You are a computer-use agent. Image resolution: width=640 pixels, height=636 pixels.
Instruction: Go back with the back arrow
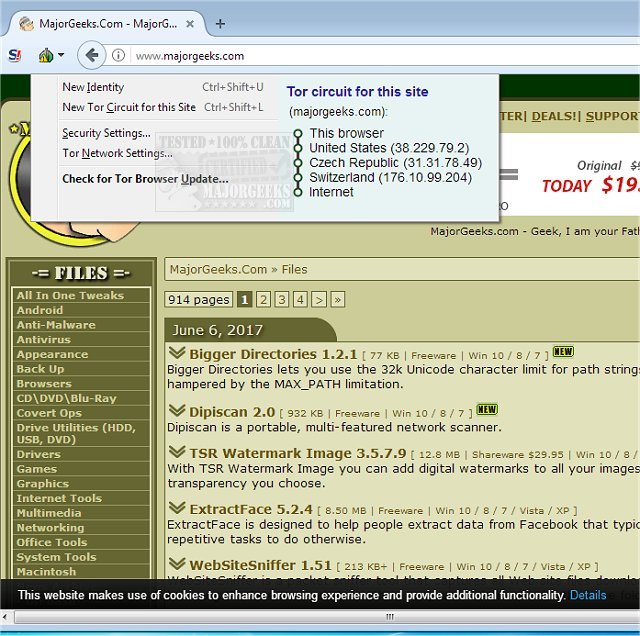[92, 55]
